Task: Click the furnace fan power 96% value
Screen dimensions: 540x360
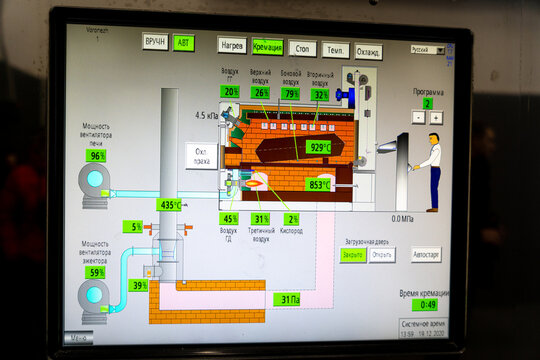Action: 96,156
